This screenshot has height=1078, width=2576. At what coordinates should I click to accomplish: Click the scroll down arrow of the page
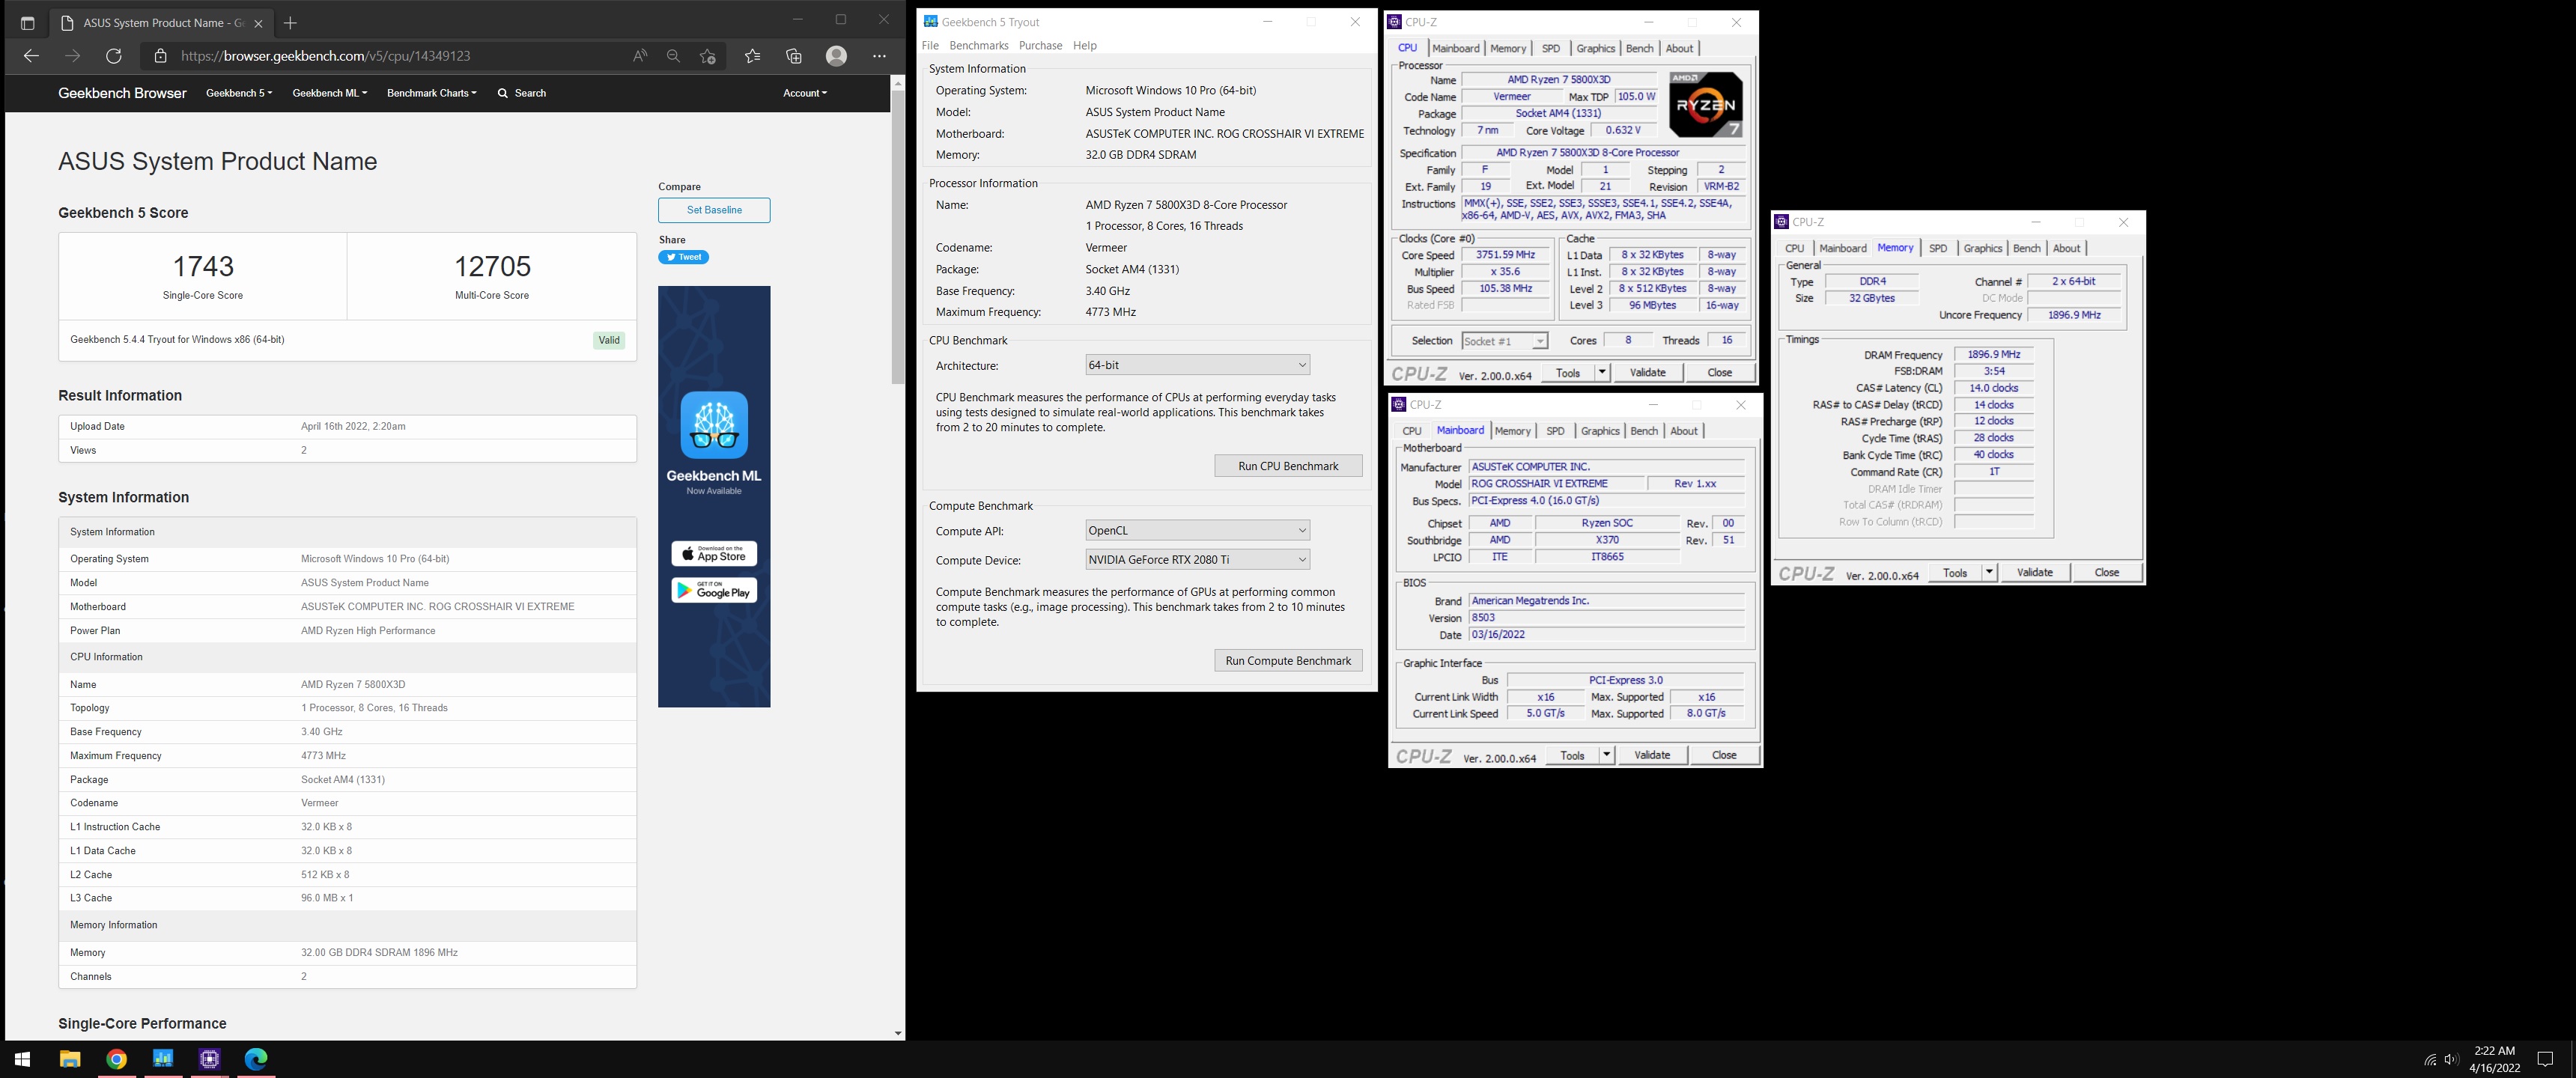[x=897, y=1033]
